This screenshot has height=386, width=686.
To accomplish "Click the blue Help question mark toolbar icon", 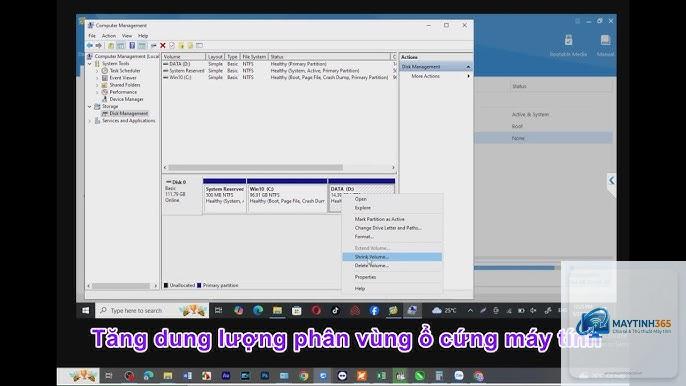I will 132,46.
